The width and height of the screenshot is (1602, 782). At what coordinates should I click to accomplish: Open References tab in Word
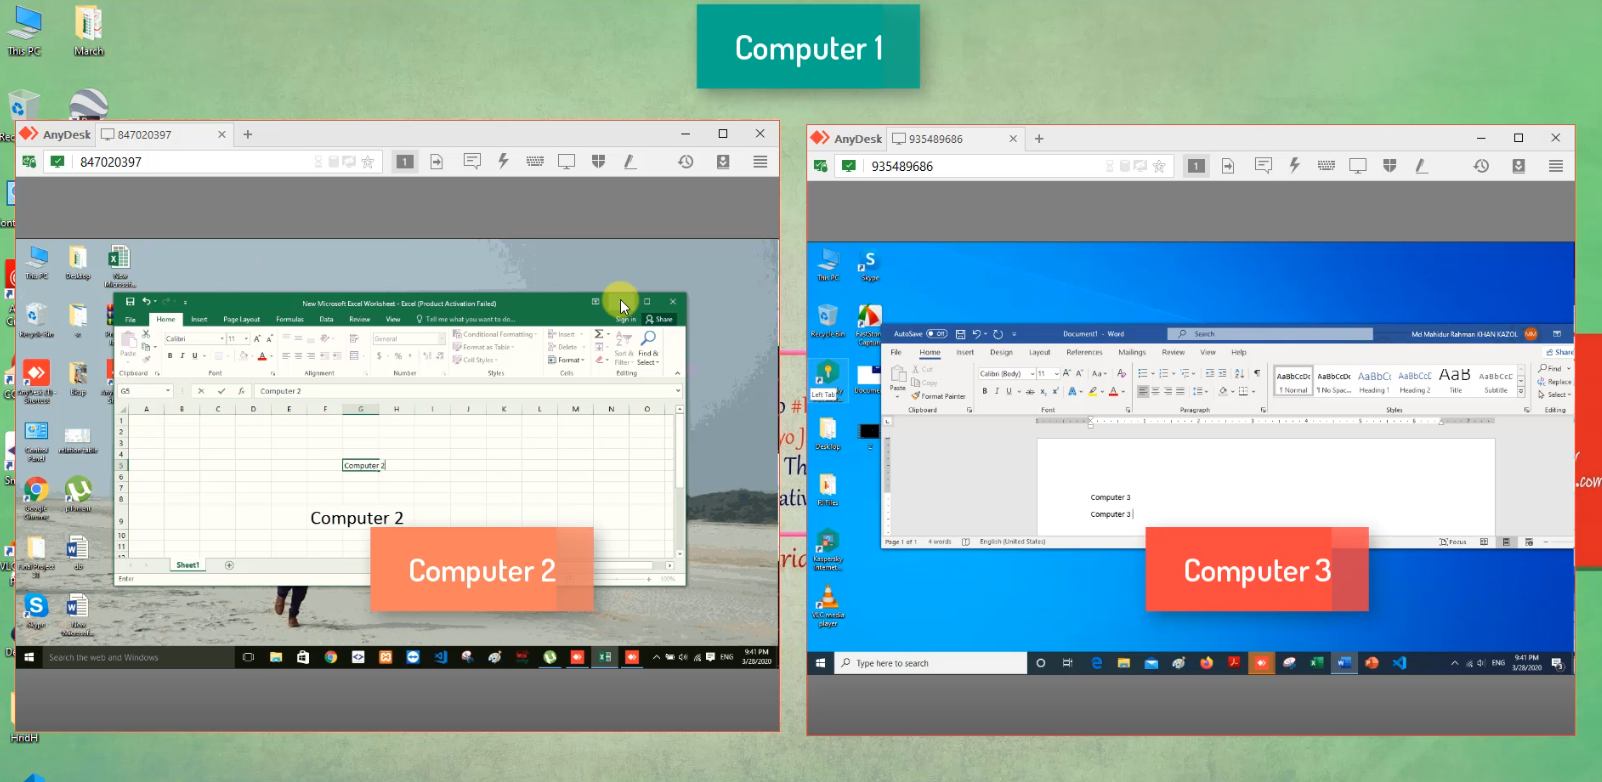[1084, 352]
